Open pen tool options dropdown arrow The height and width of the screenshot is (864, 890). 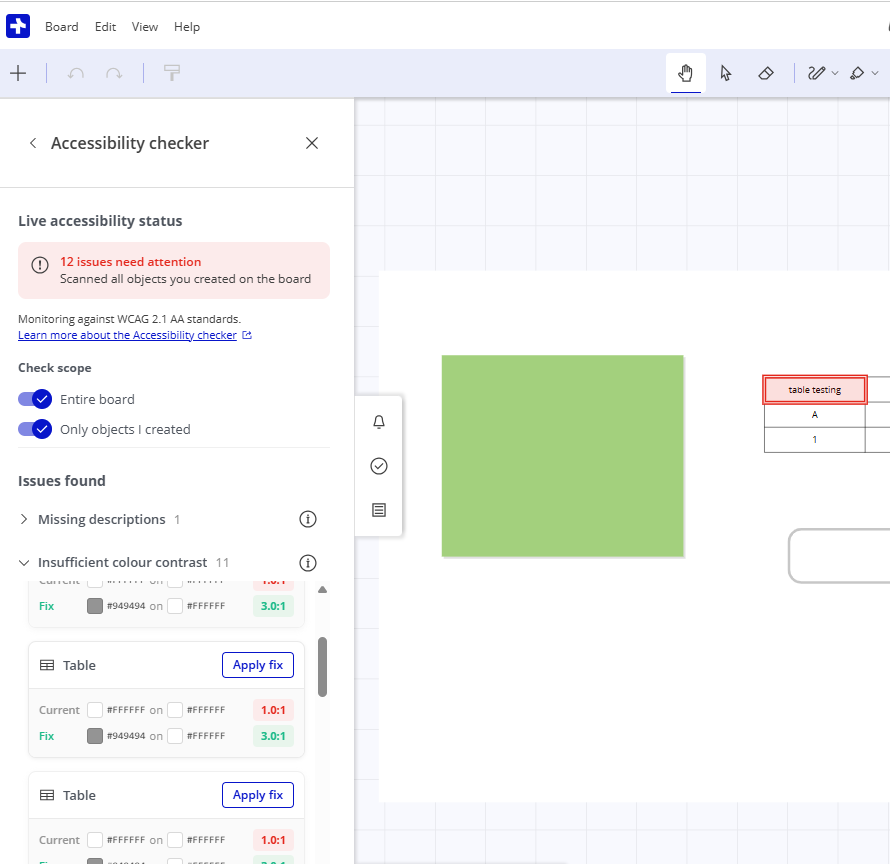[835, 73]
